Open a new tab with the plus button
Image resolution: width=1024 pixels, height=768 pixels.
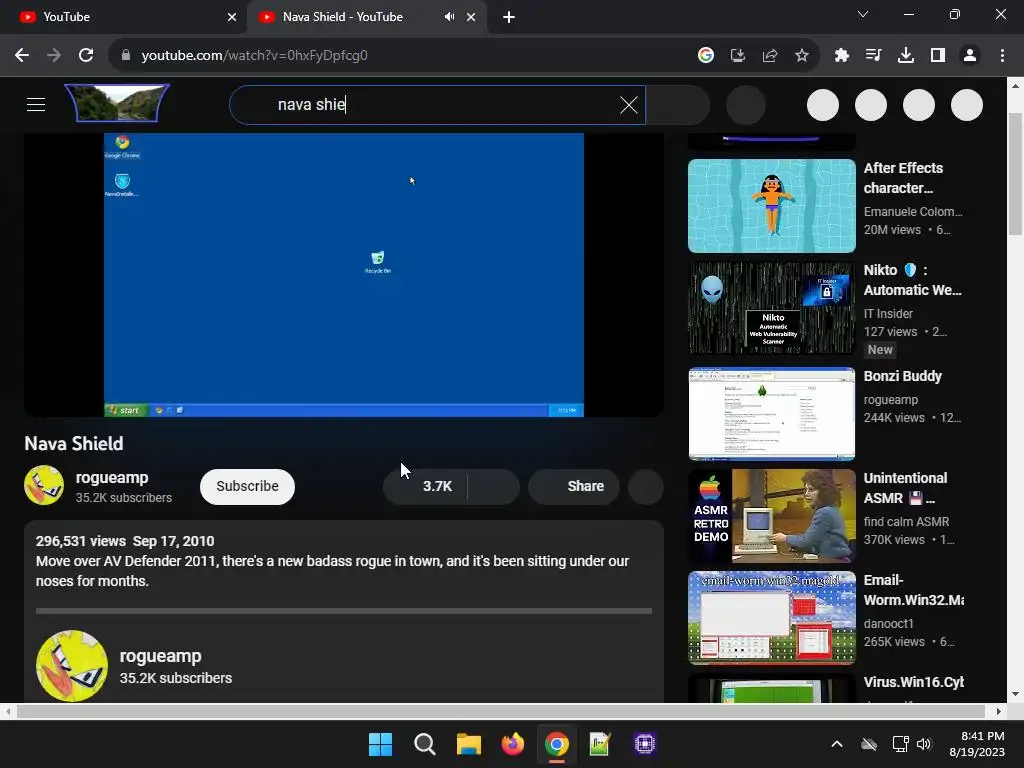click(509, 17)
